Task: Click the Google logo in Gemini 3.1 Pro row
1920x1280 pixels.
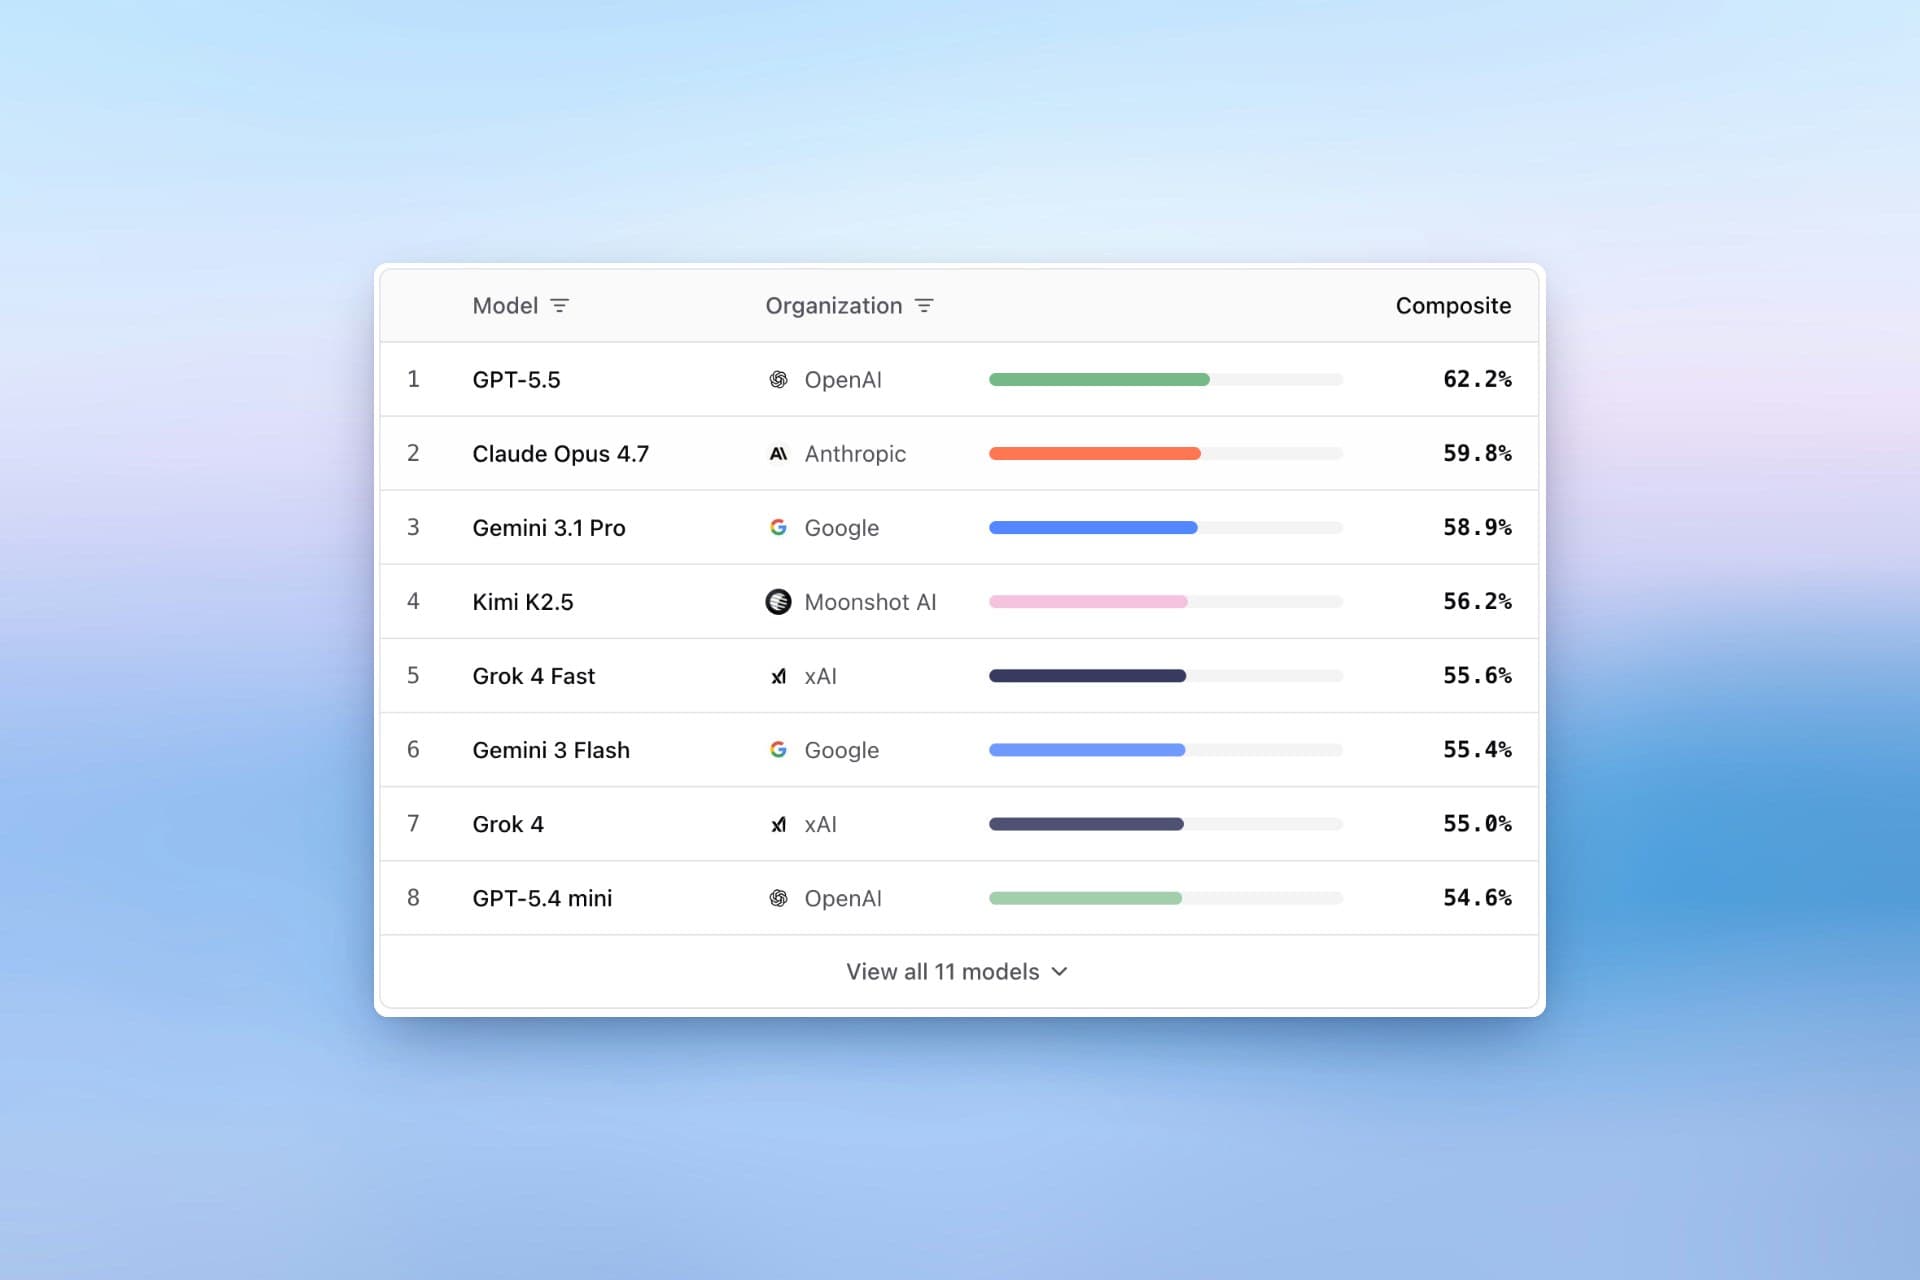Action: click(x=778, y=528)
